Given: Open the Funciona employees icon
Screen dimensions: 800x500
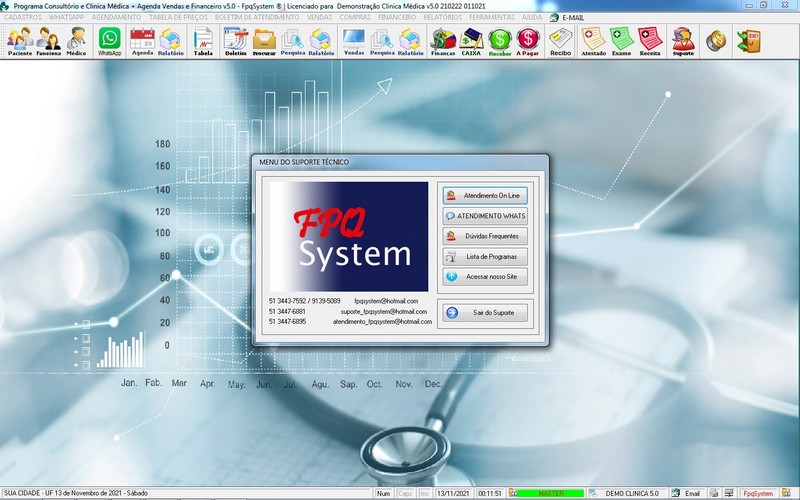Looking at the screenshot, I should pyautogui.click(x=48, y=41).
